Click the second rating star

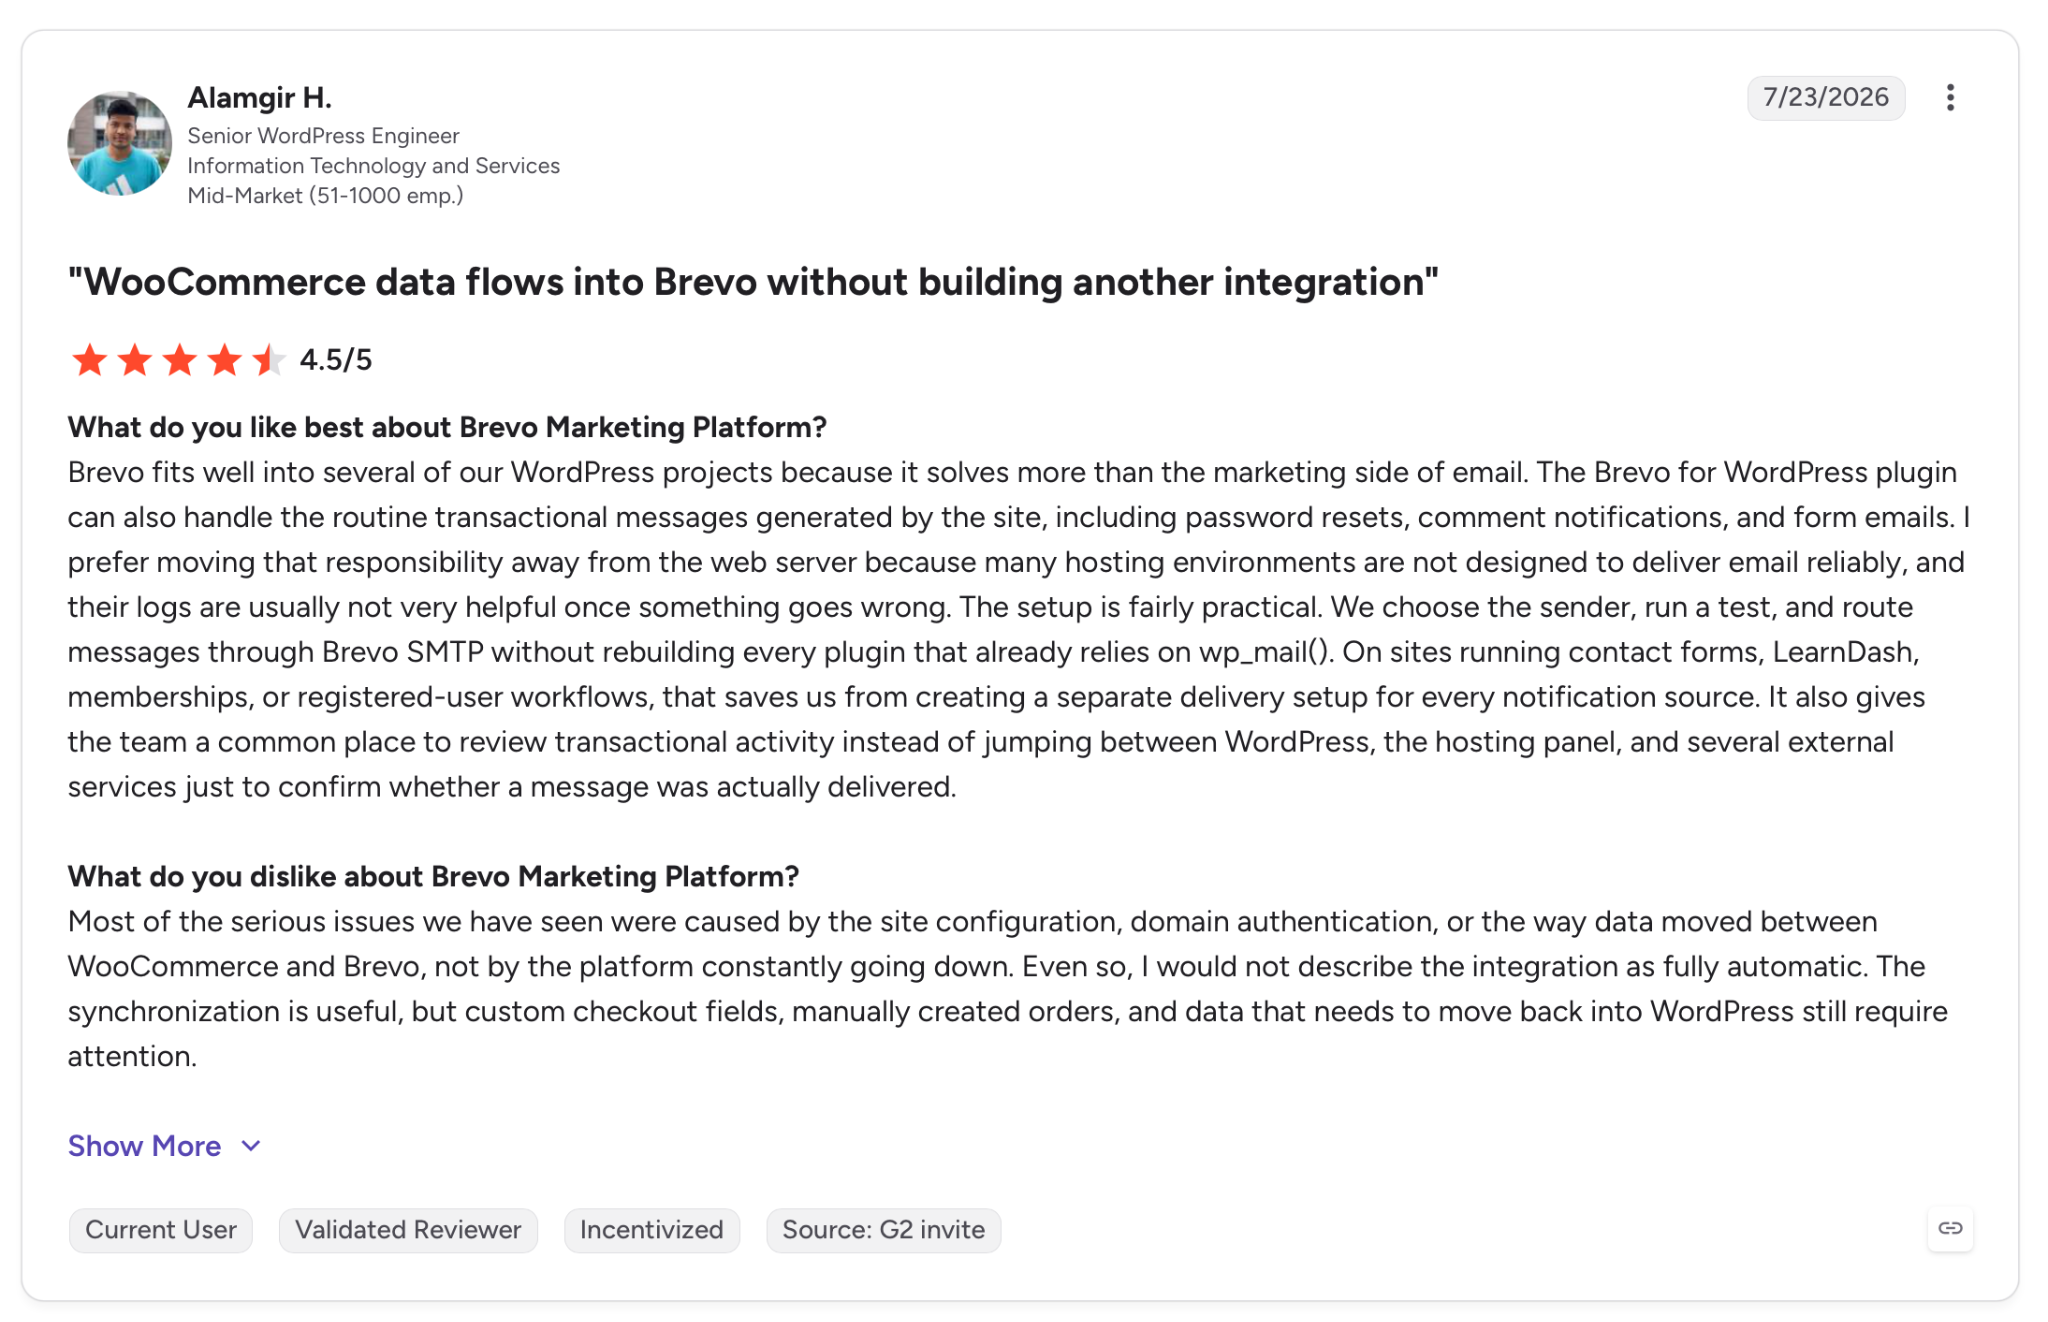[134, 359]
